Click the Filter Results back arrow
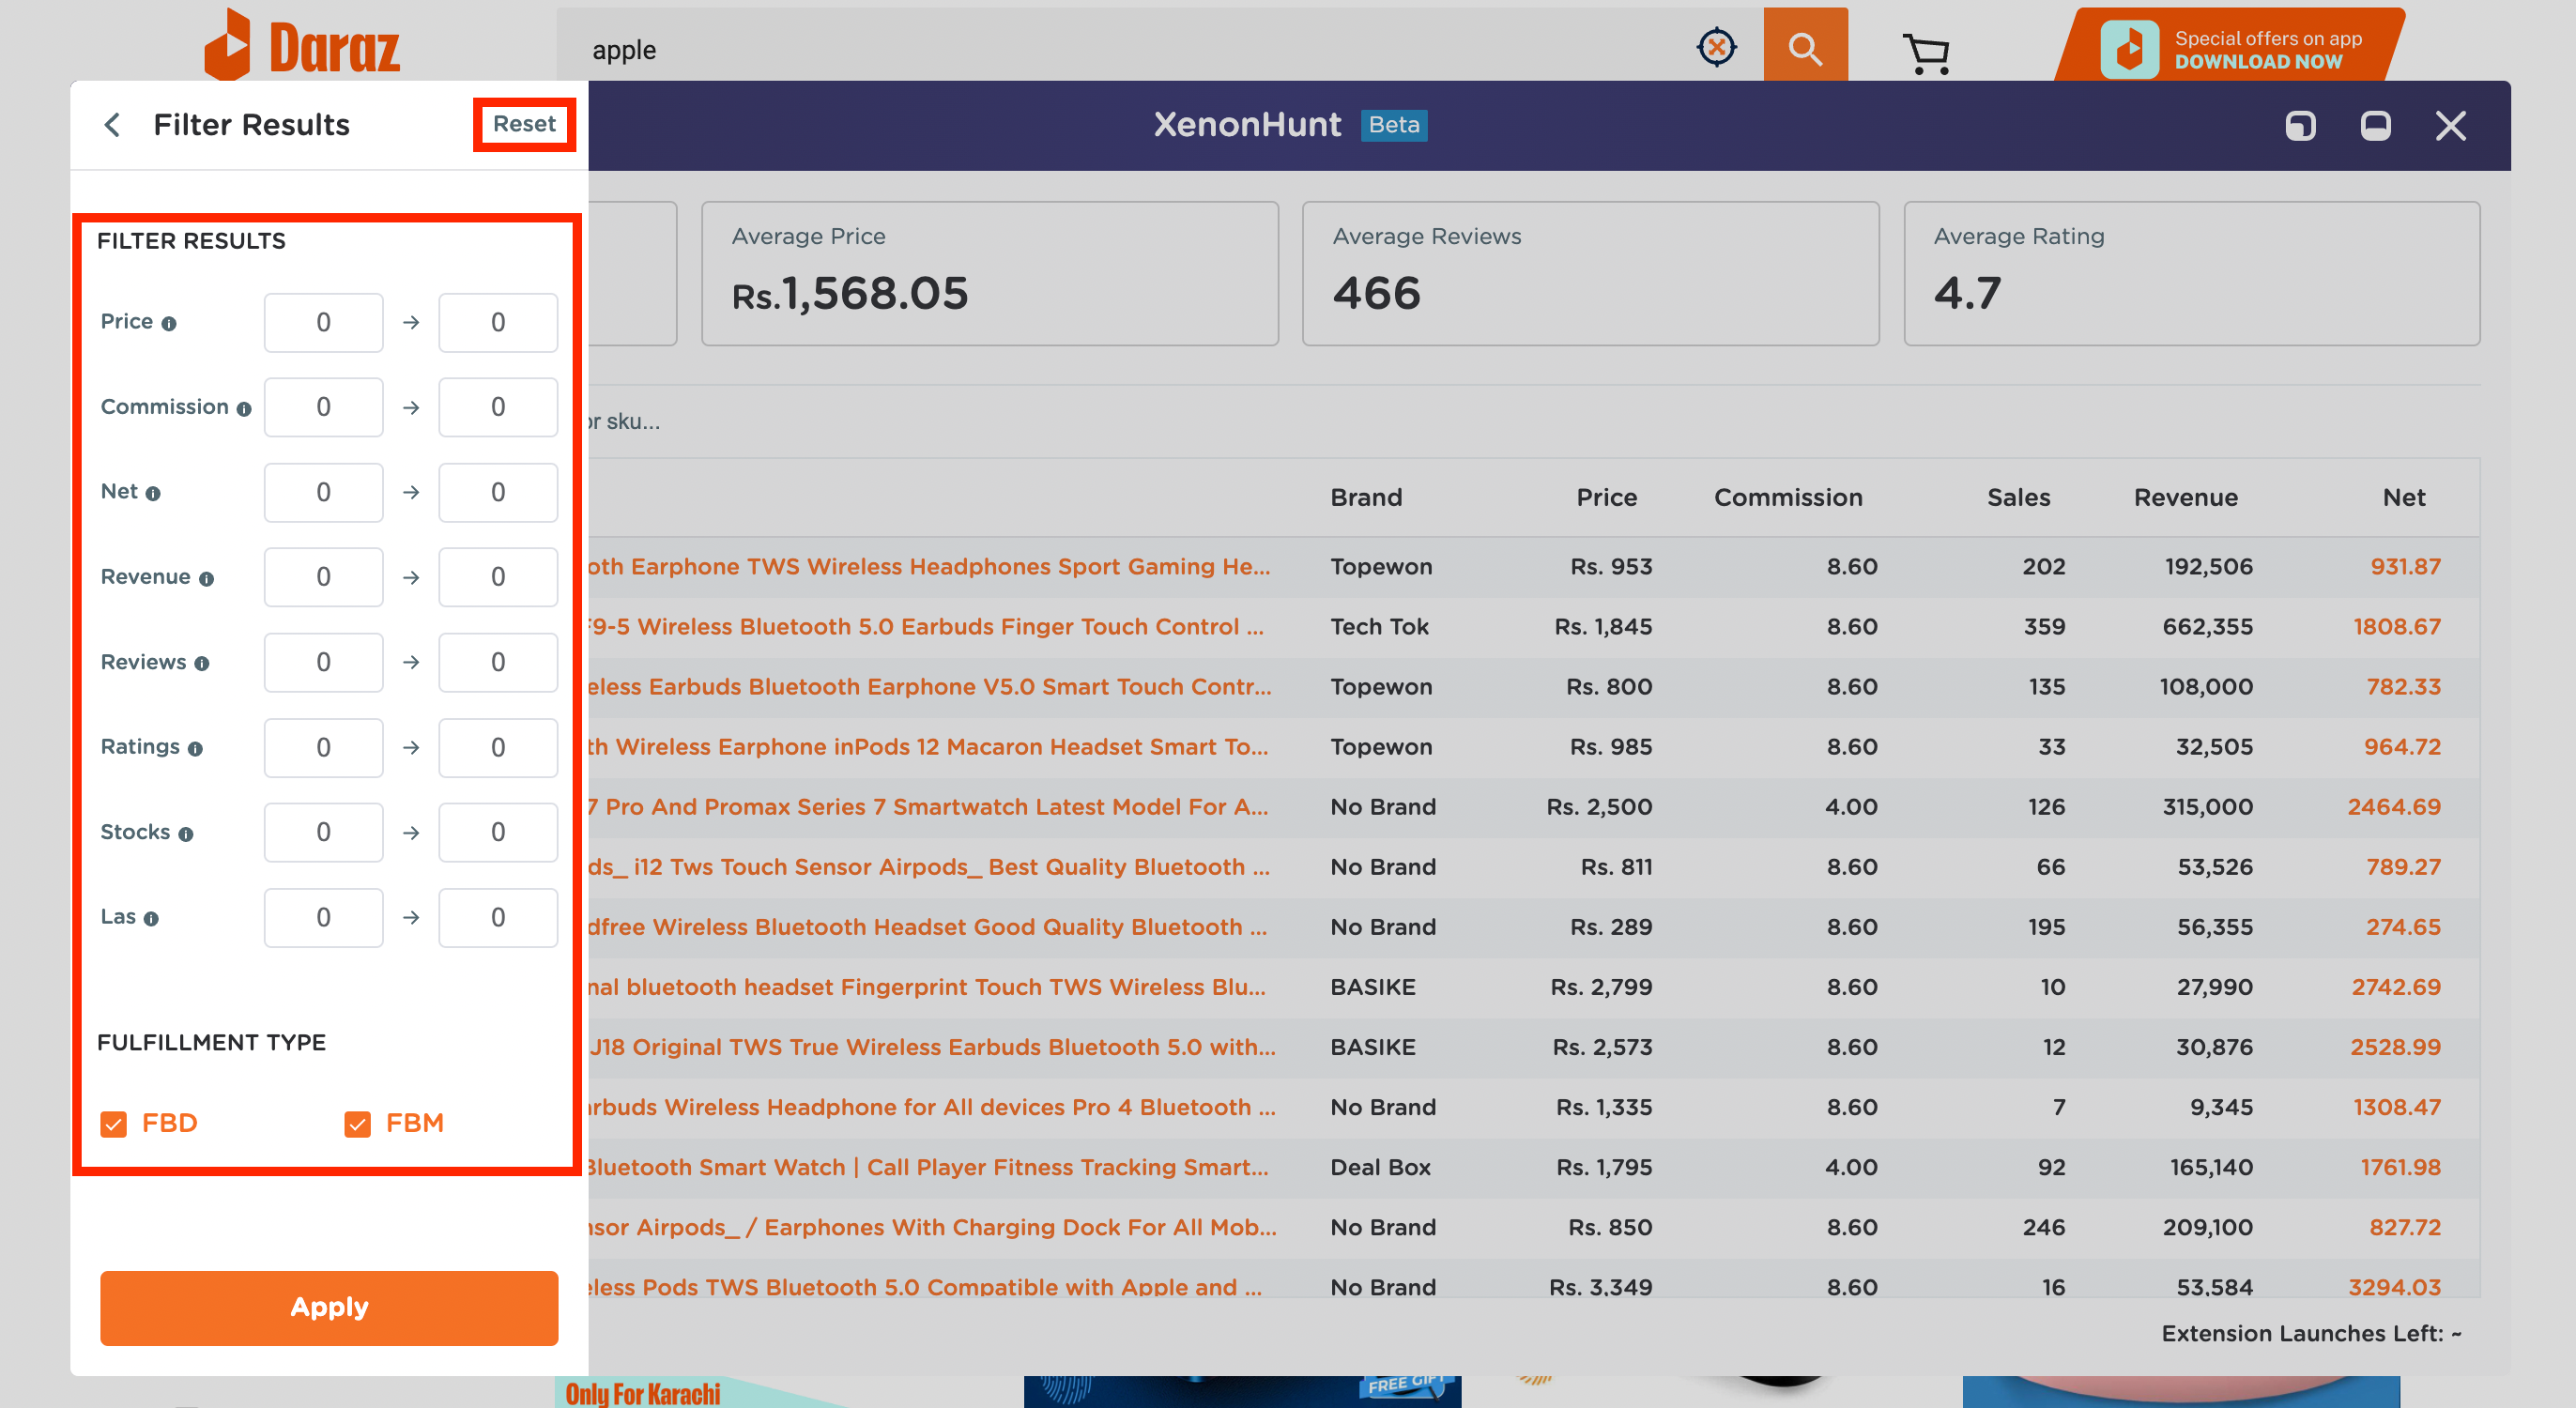Image resolution: width=2576 pixels, height=1408 pixels. tap(113, 123)
